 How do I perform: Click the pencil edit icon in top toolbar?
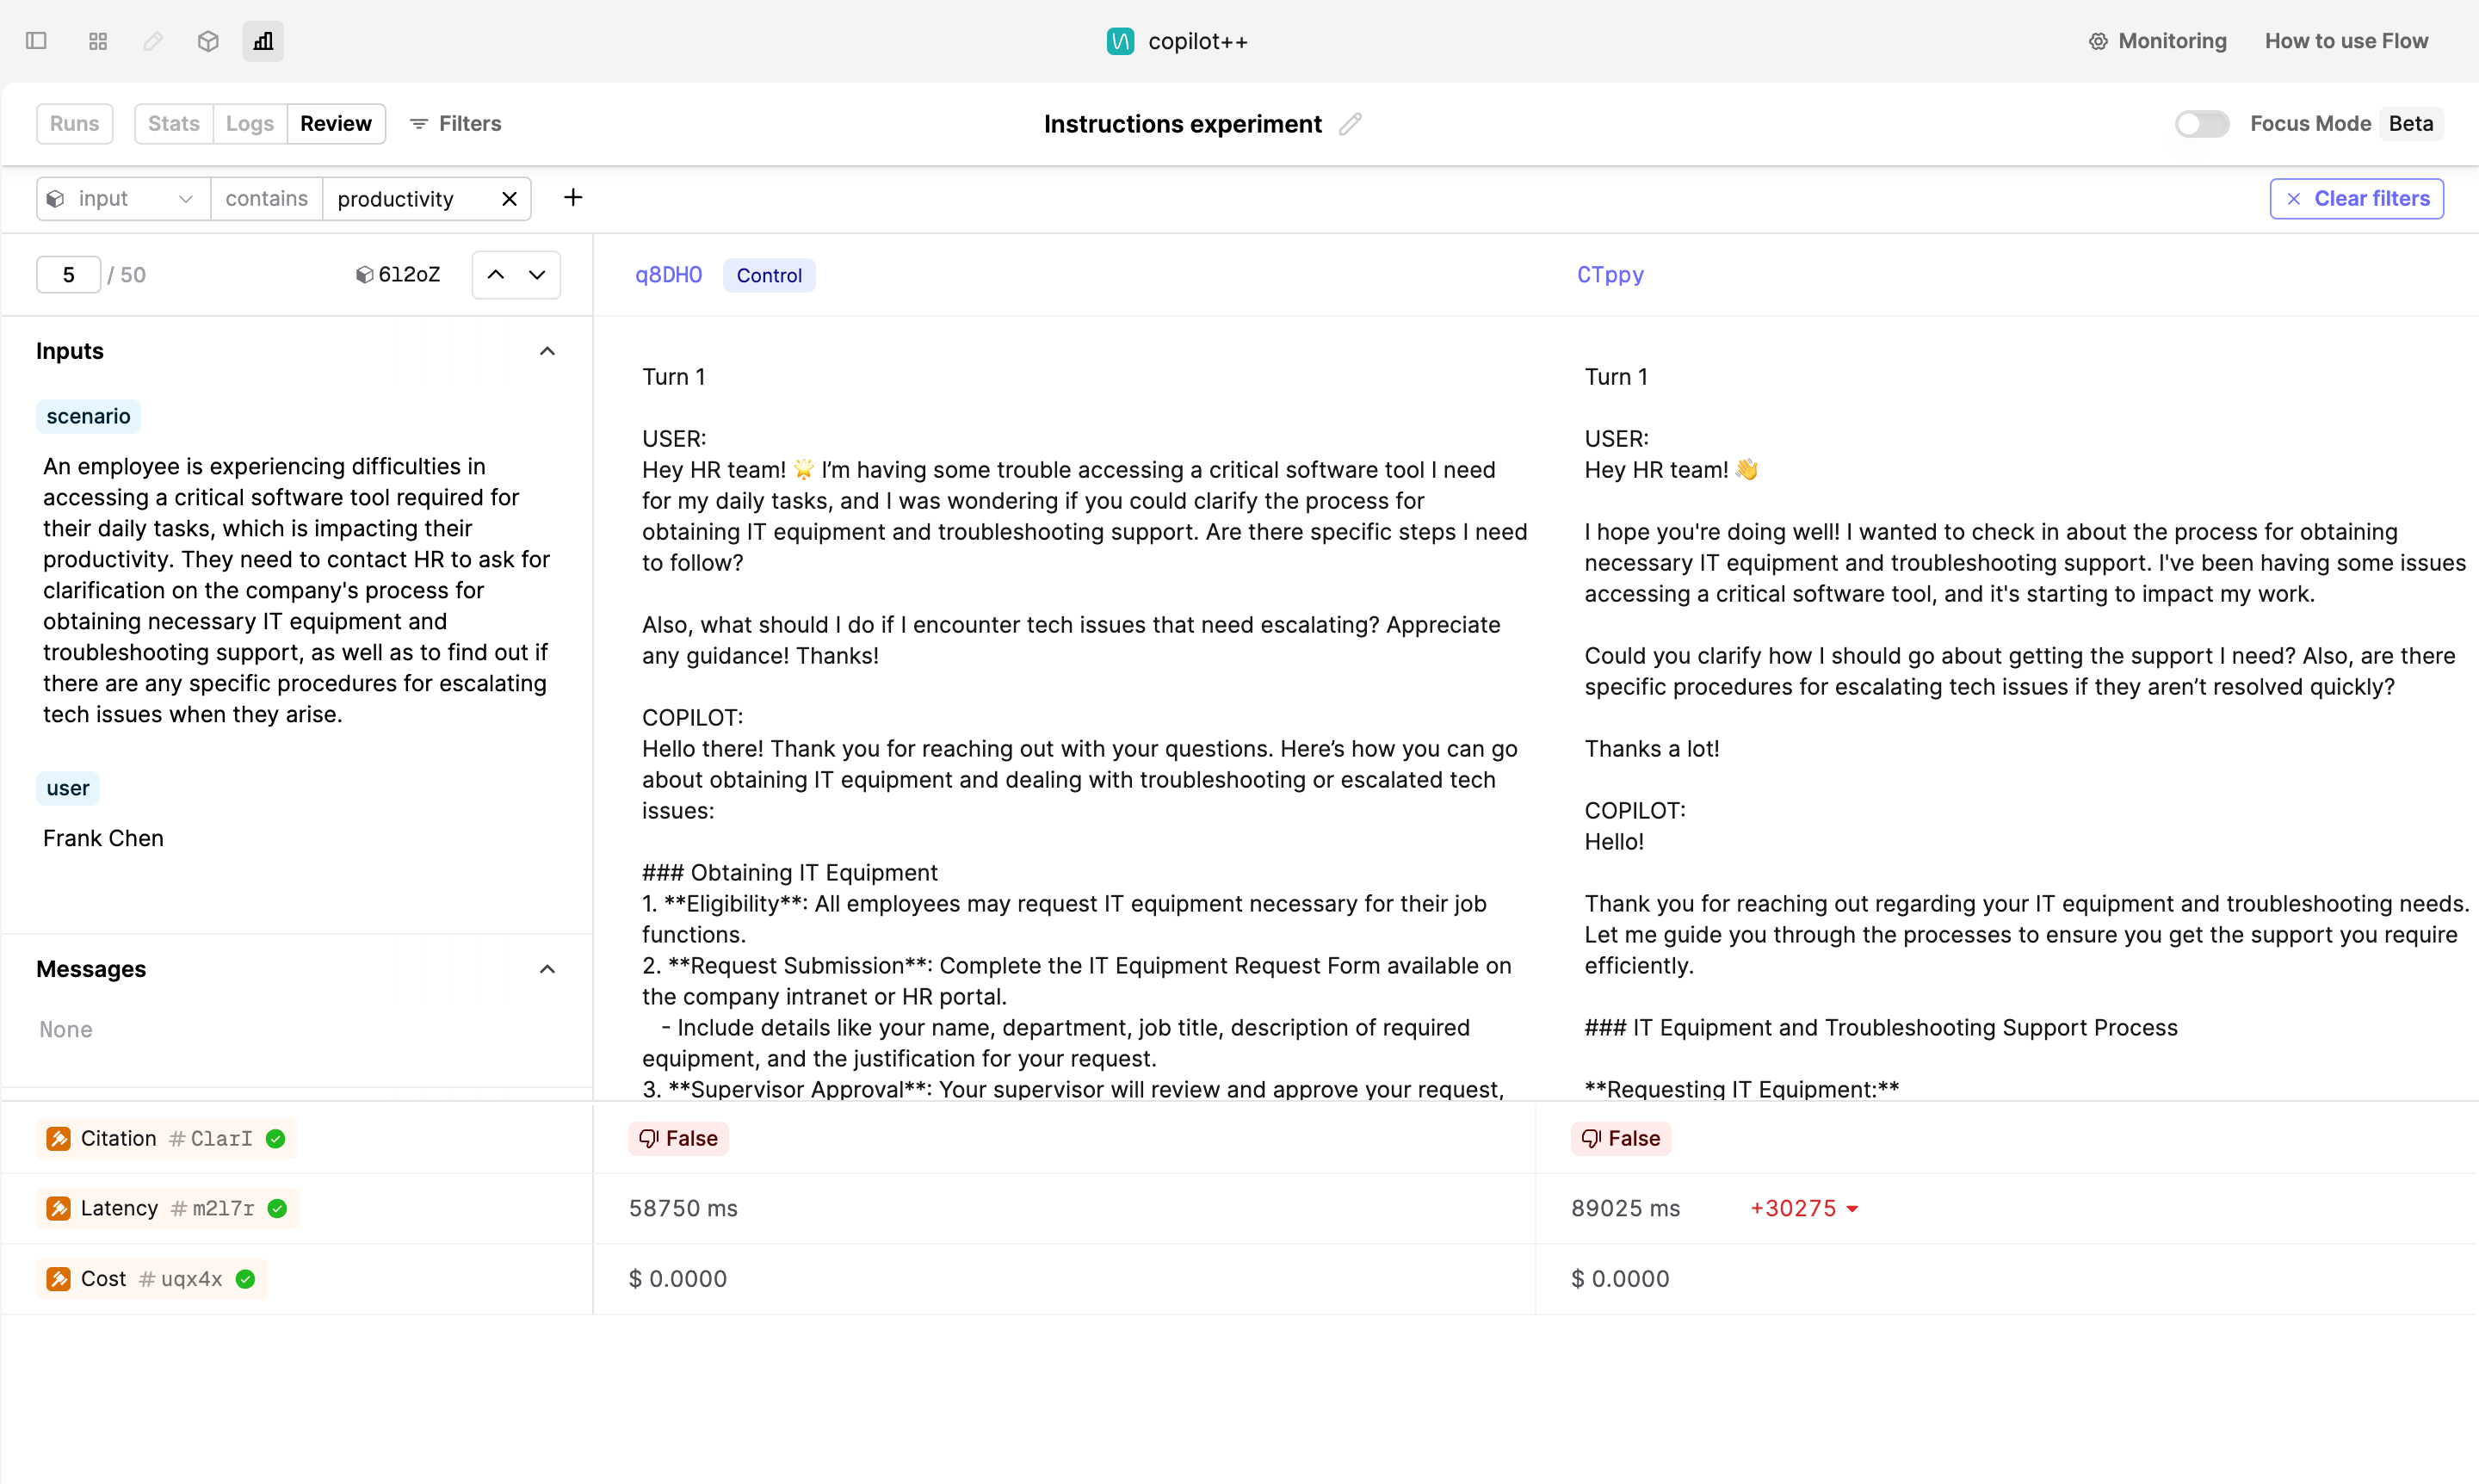[x=153, y=41]
